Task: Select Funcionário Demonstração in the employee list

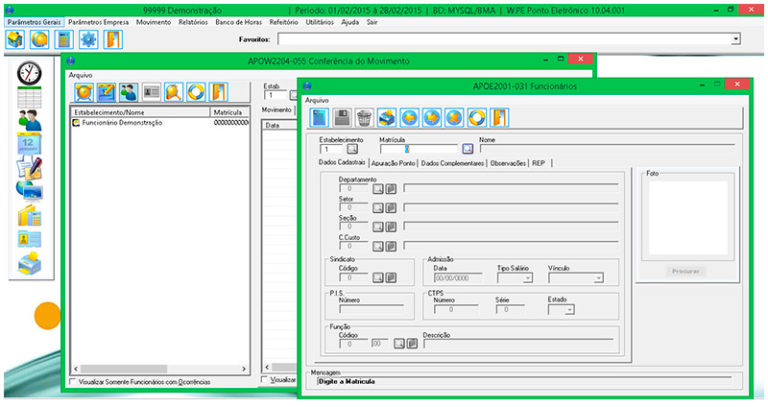Action: 122,123
